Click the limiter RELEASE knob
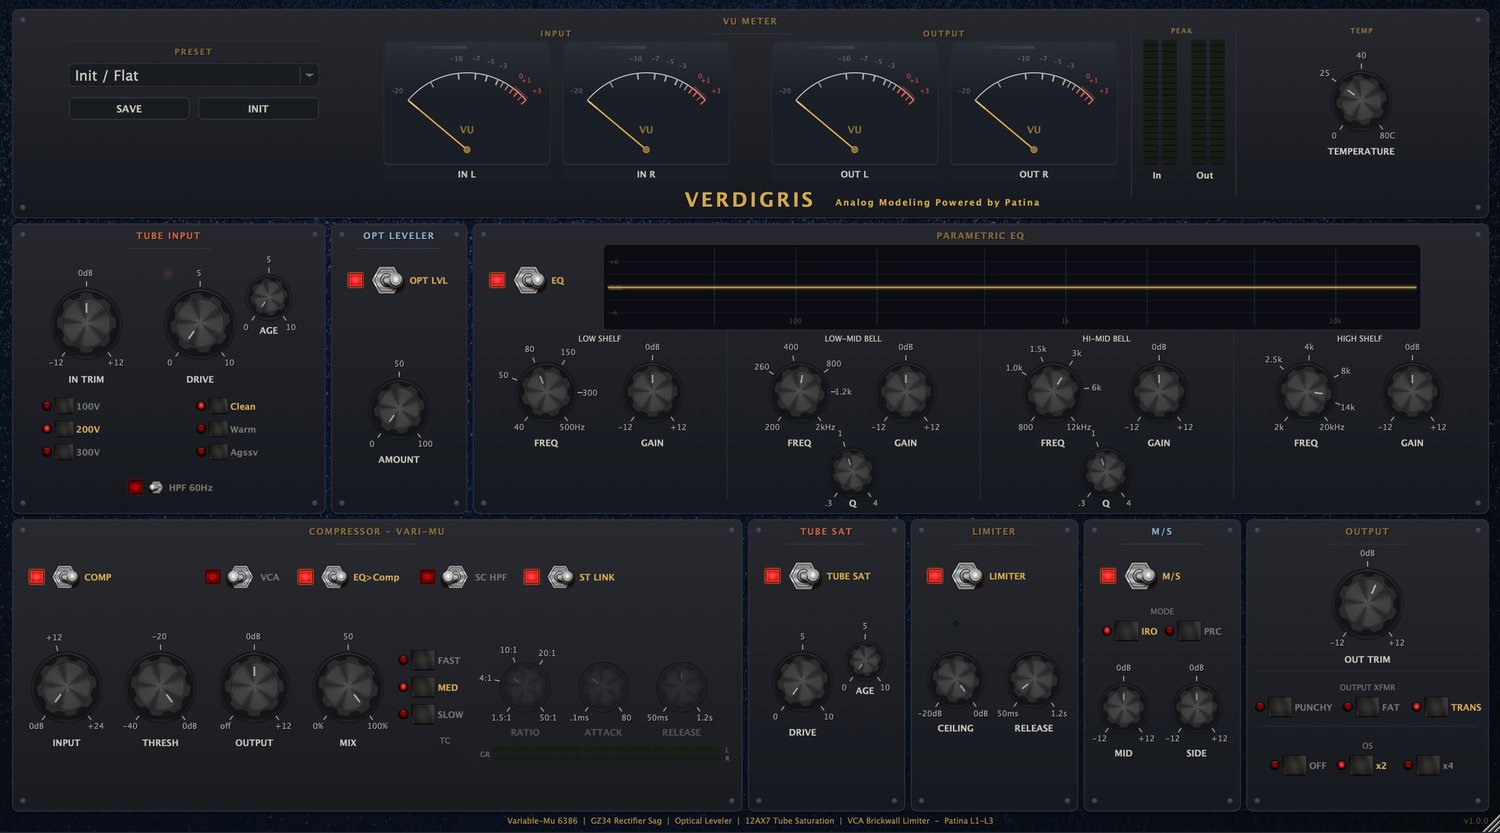Viewport: 1500px width, 833px height. coord(1033,680)
